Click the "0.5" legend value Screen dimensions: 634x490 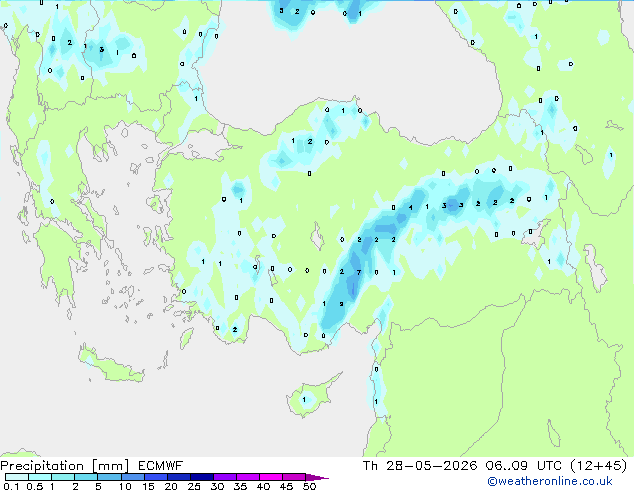pos(35,486)
